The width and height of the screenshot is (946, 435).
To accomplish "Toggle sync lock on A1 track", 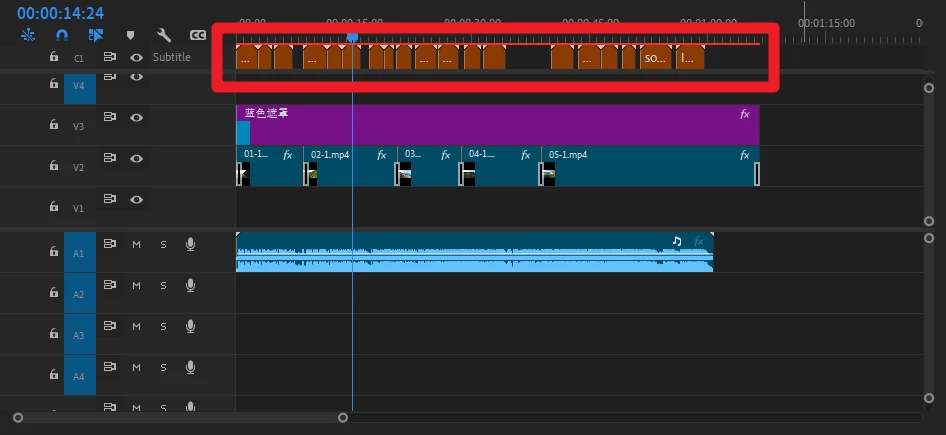I will click(109, 244).
